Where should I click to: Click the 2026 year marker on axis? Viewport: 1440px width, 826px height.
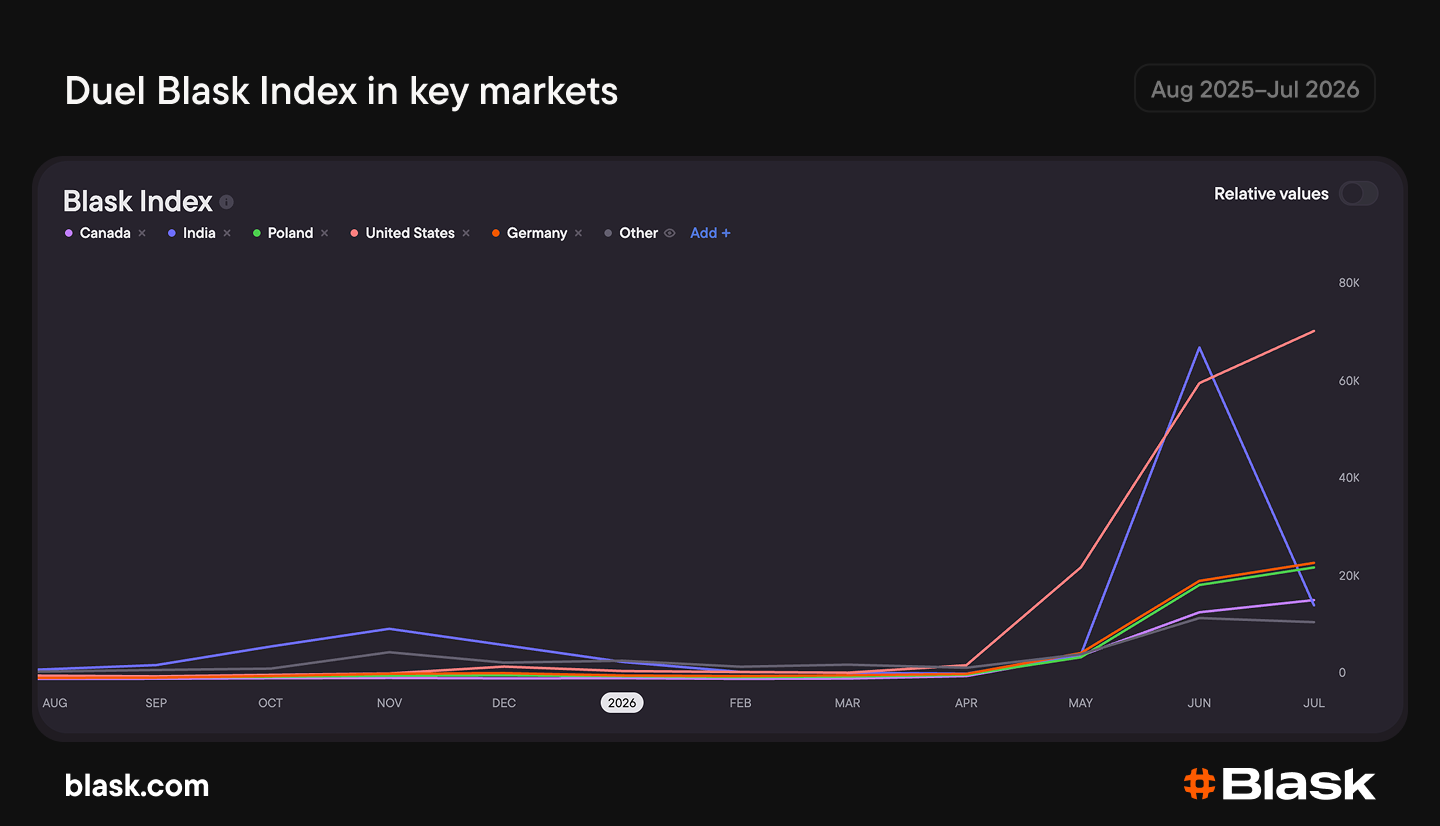click(x=622, y=703)
